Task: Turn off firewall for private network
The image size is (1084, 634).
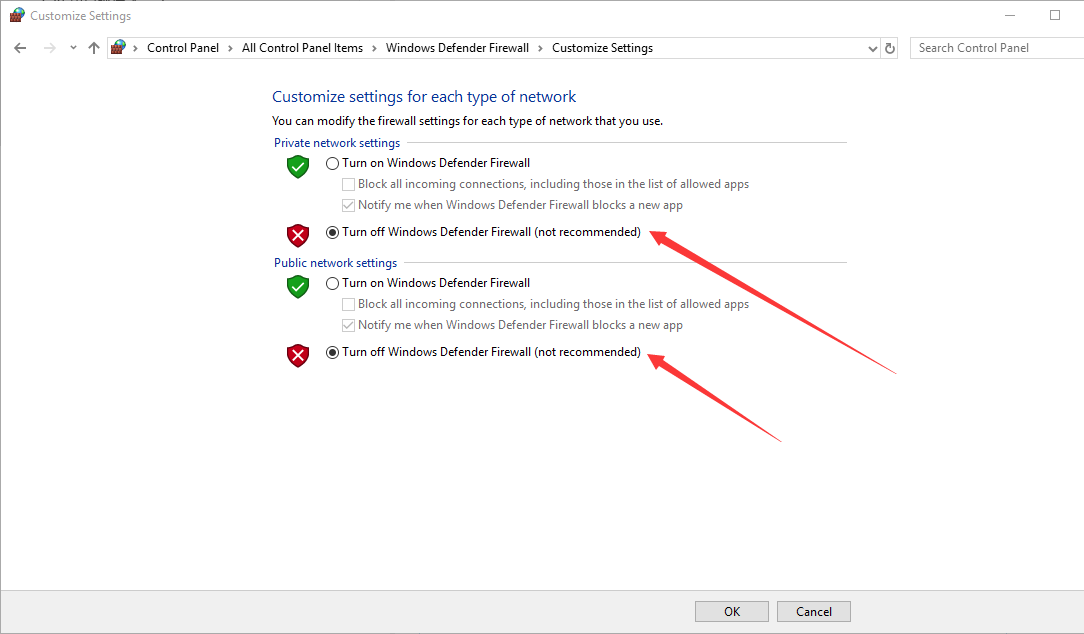Action: coord(333,232)
